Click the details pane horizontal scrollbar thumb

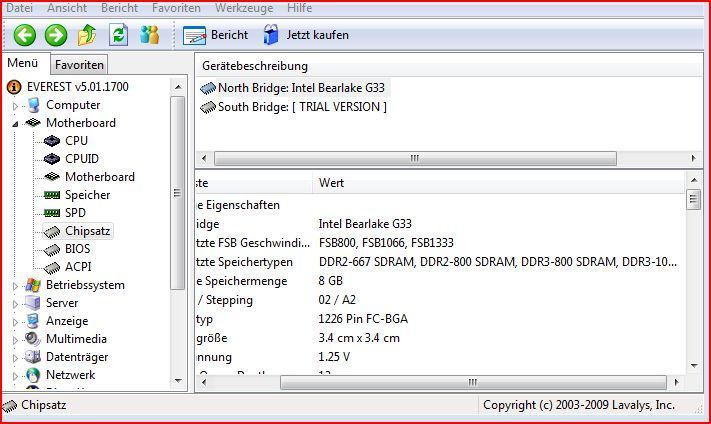473,382
